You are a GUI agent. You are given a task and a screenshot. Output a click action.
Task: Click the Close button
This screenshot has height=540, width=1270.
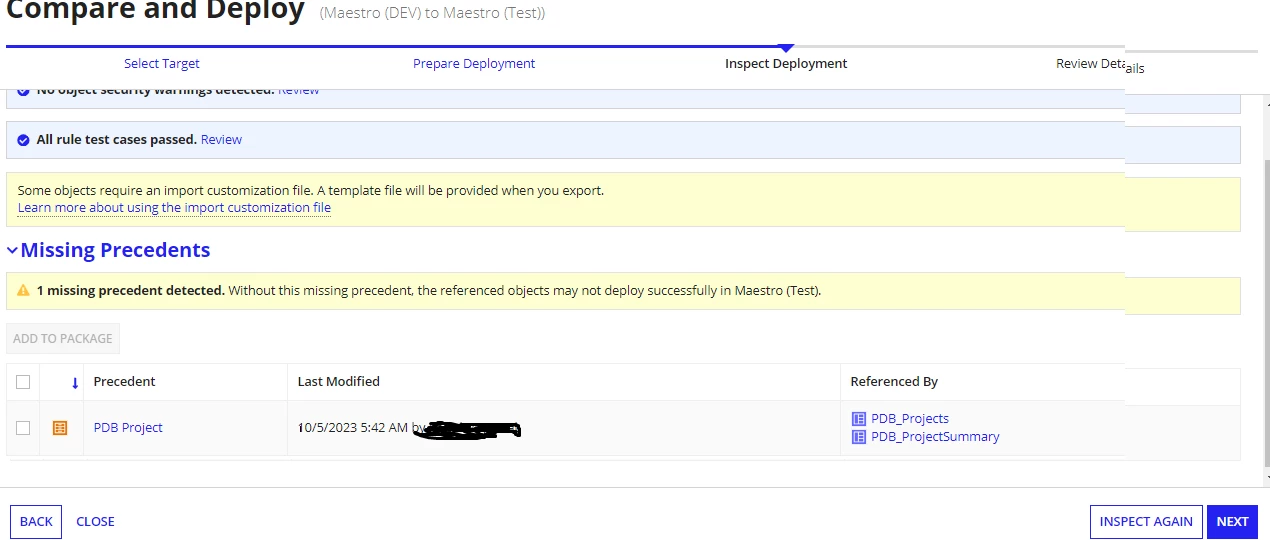click(95, 522)
